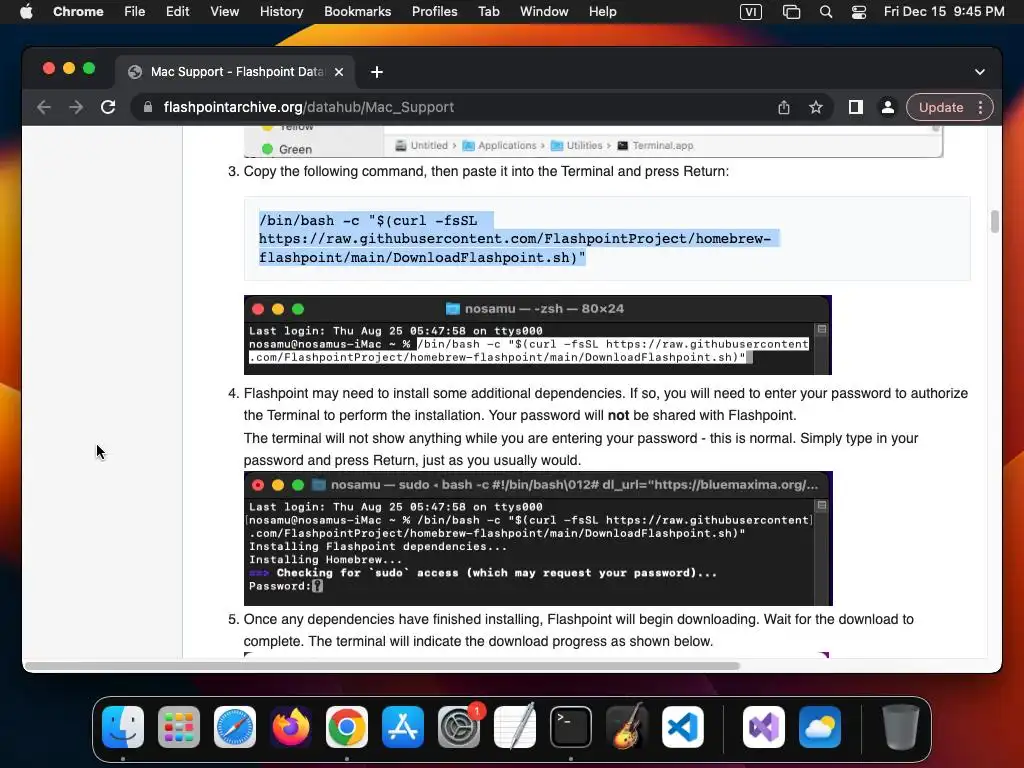Viewport: 1024px width, 768px height.
Task: Open the Help menu
Action: [x=602, y=12]
